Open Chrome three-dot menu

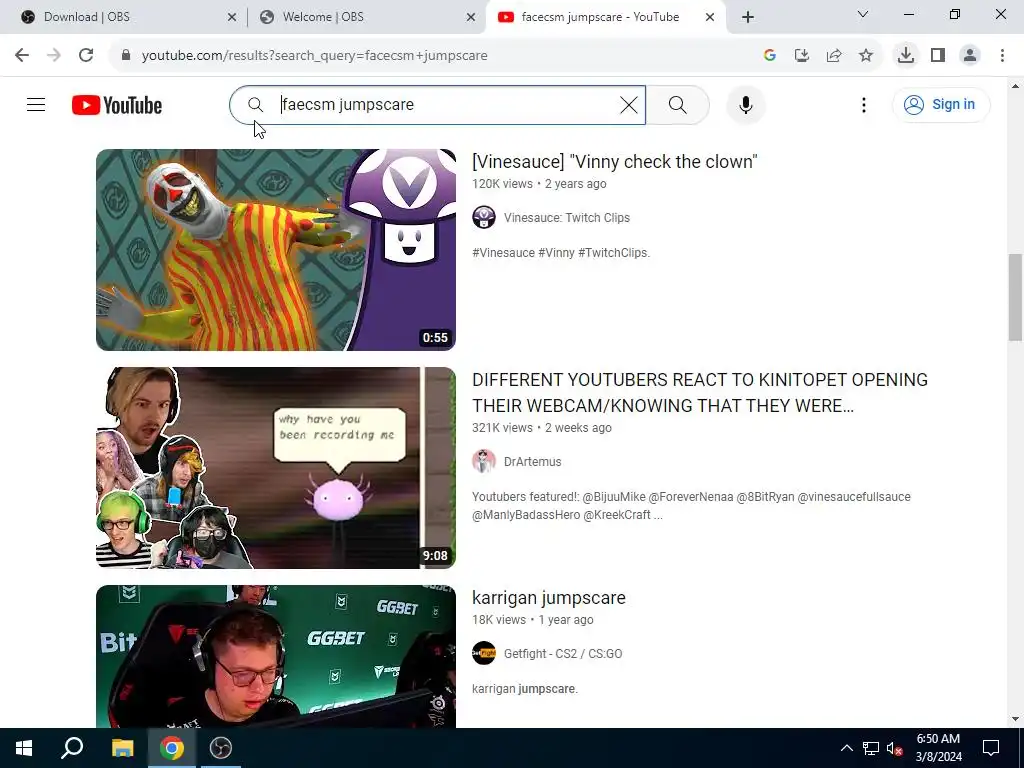(x=1002, y=56)
